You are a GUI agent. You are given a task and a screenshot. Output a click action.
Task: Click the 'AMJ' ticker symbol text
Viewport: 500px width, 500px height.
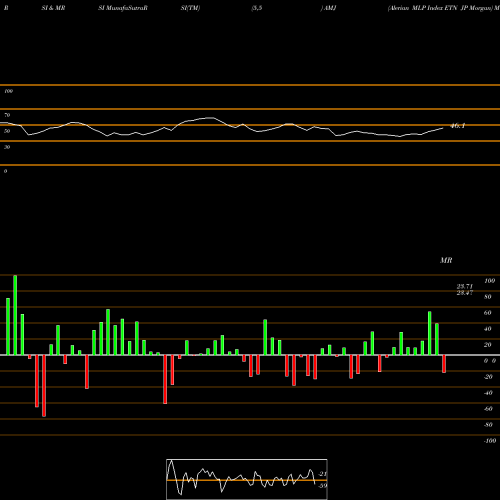pos(329,8)
